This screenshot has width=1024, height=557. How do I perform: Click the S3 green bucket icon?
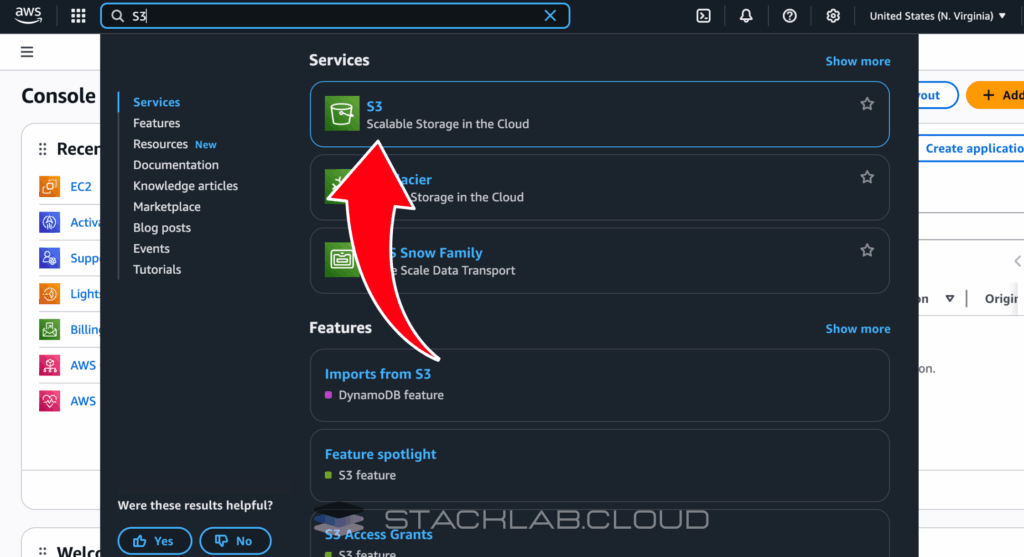tap(342, 114)
